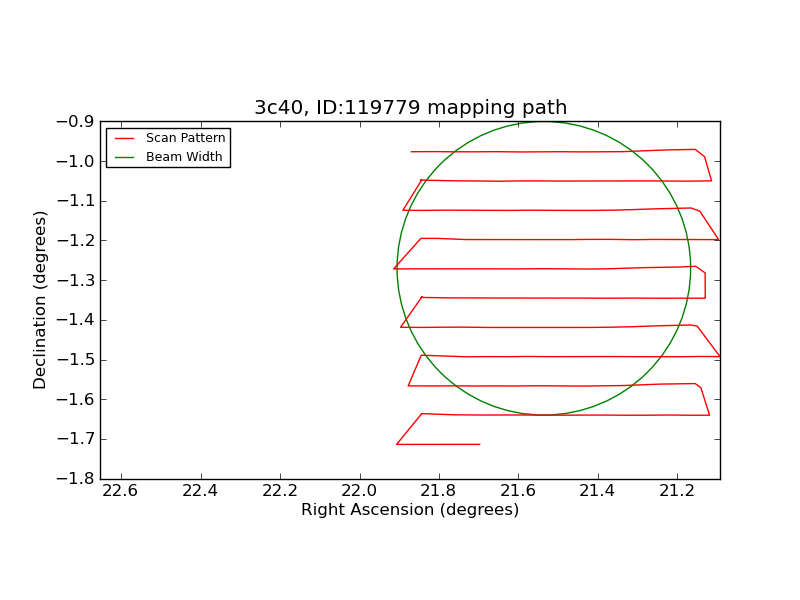
Task: Click the y-axis tick label −0.9
Action: (75, 122)
